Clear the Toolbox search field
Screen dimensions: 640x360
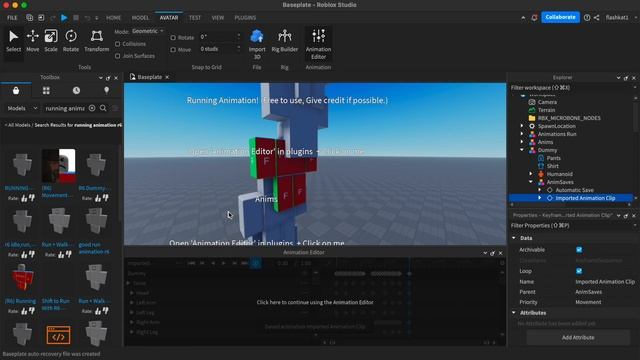tap(92, 108)
